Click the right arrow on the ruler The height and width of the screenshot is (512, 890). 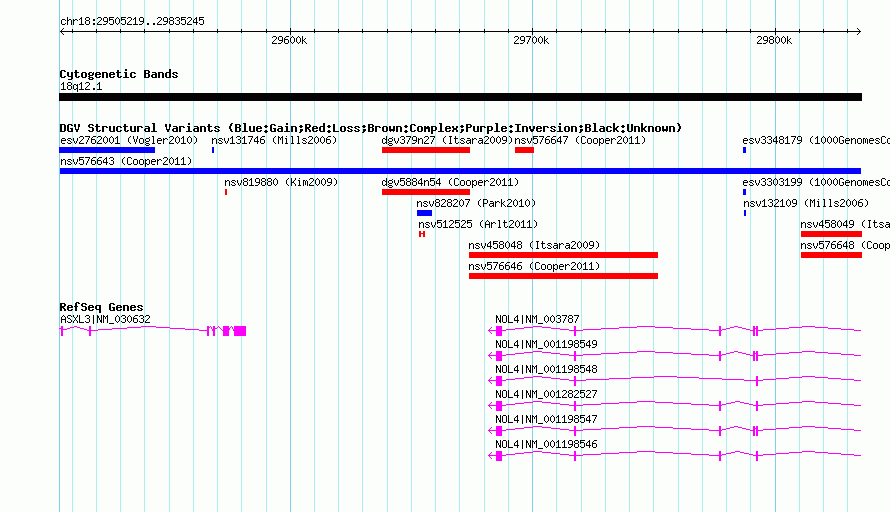858,32
